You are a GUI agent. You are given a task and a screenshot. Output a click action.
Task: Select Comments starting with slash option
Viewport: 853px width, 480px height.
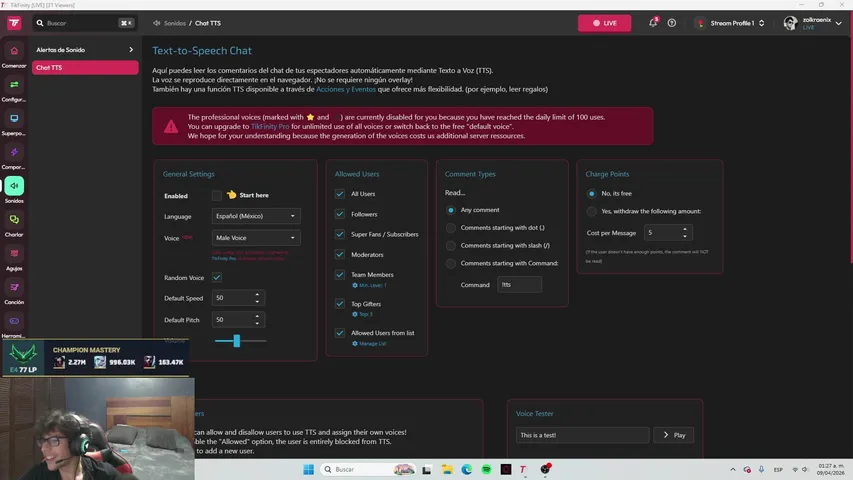tap(450, 246)
